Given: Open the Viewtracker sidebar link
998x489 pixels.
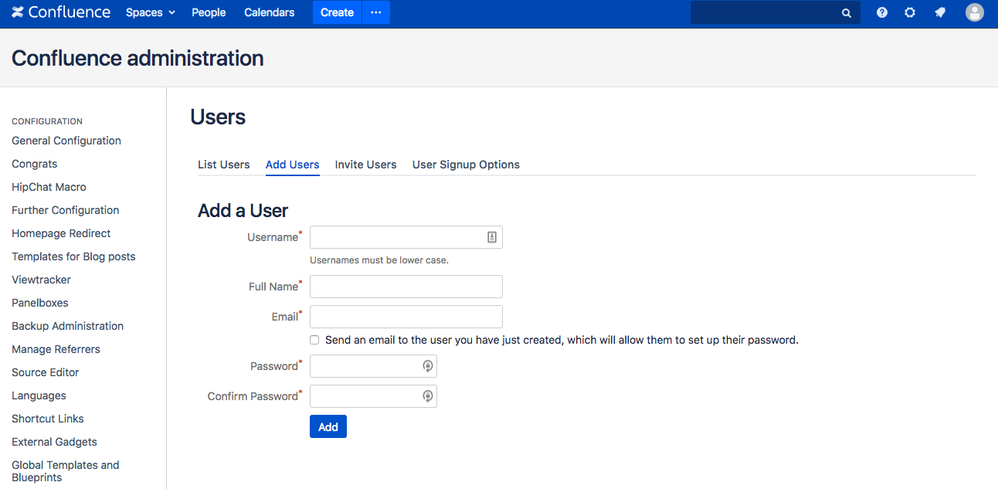Looking at the screenshot, I should tap(41, 280).
